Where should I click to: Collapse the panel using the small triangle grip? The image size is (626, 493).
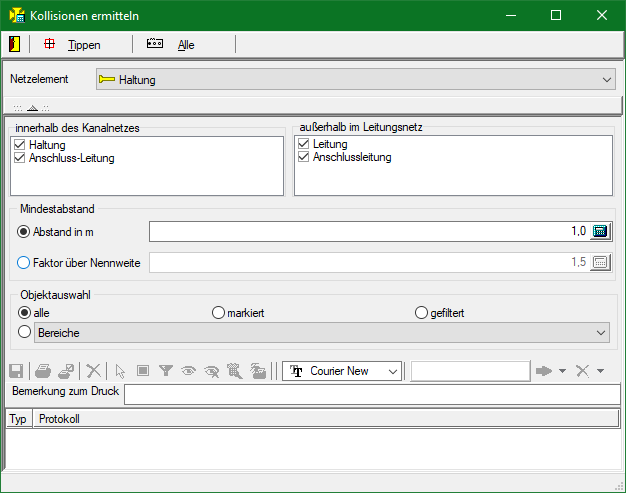pyautogui.click(x=32, y=107)
